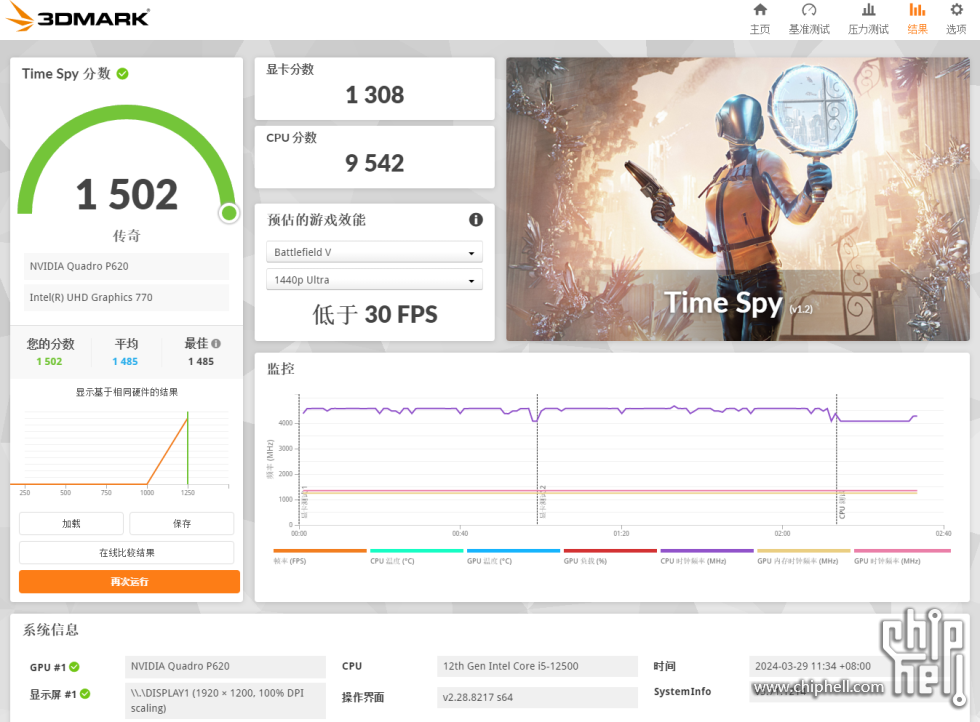The width and height of the screenshot is (980, 722).
Task: Click the 您的分数 value 1 502
Action: coord(49,361)
